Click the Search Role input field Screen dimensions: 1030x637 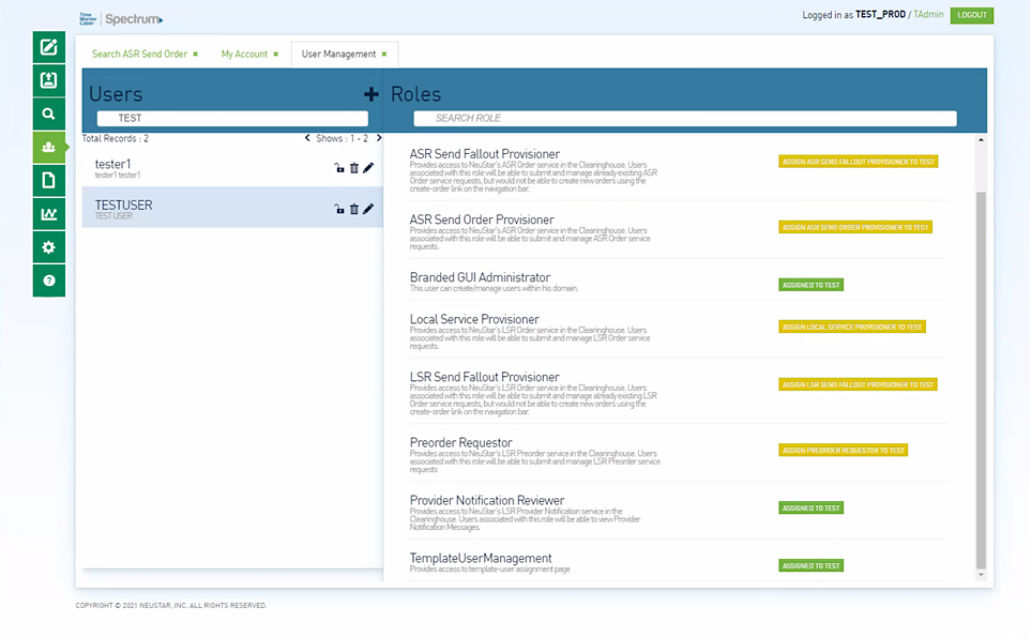685,119
